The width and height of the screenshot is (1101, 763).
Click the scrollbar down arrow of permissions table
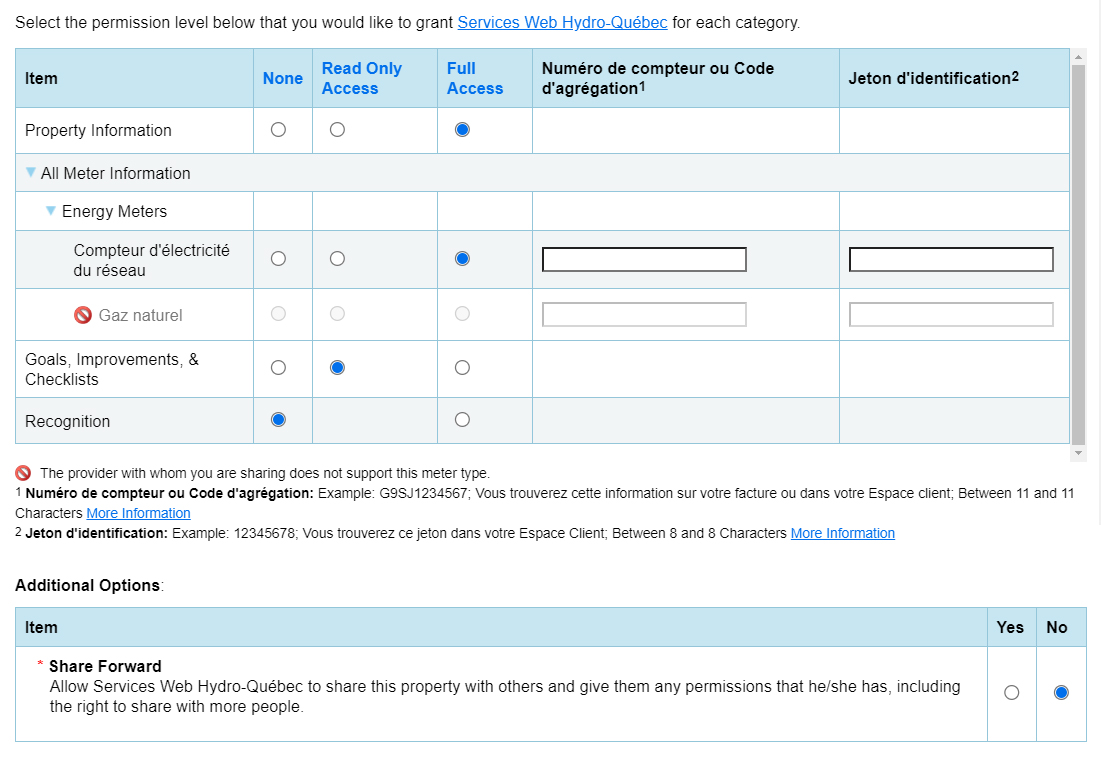pos(1078,454)
